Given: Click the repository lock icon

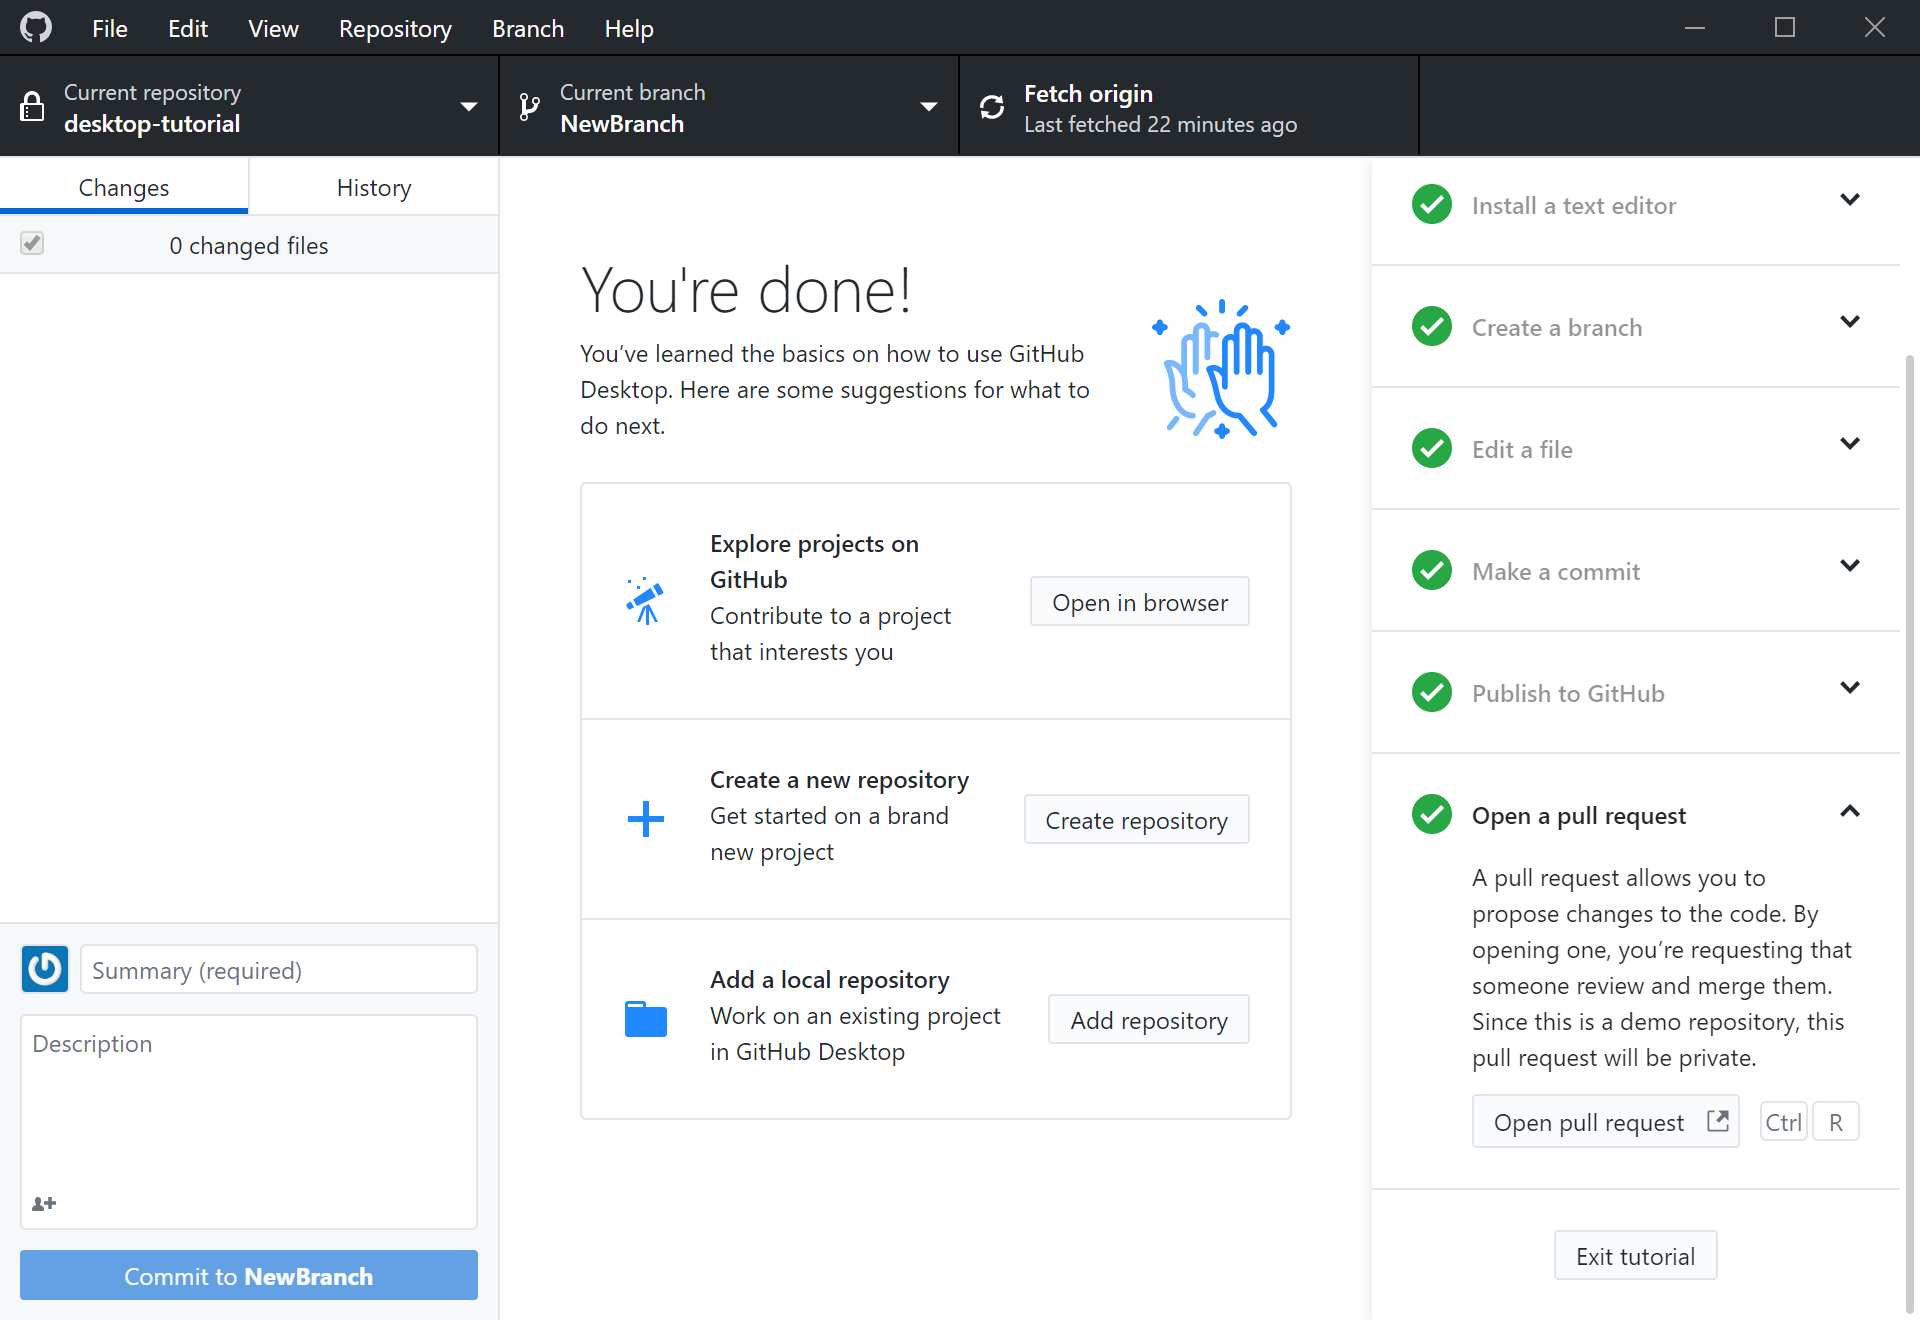Looking at the screenshot, I should point(32,106).
